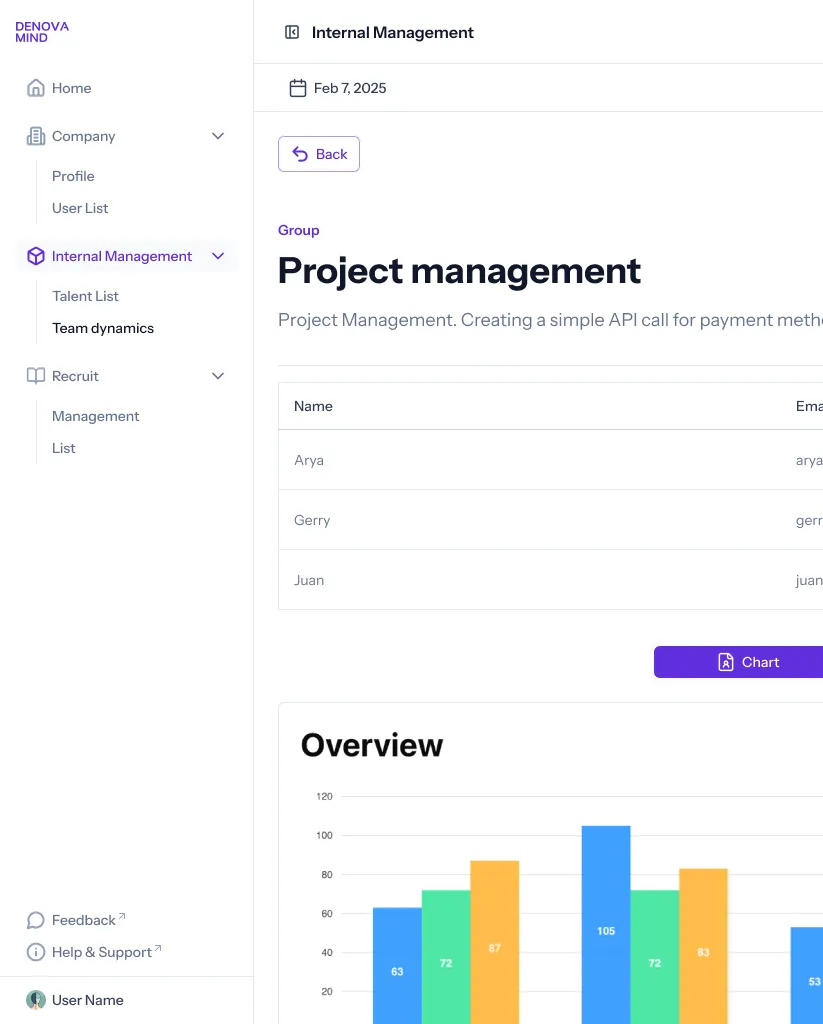Image resolution: width=823 pixels, height=1024 pixels.
Task: Select Team dynamics in the sidebar
Action: (x=102, y=328)
